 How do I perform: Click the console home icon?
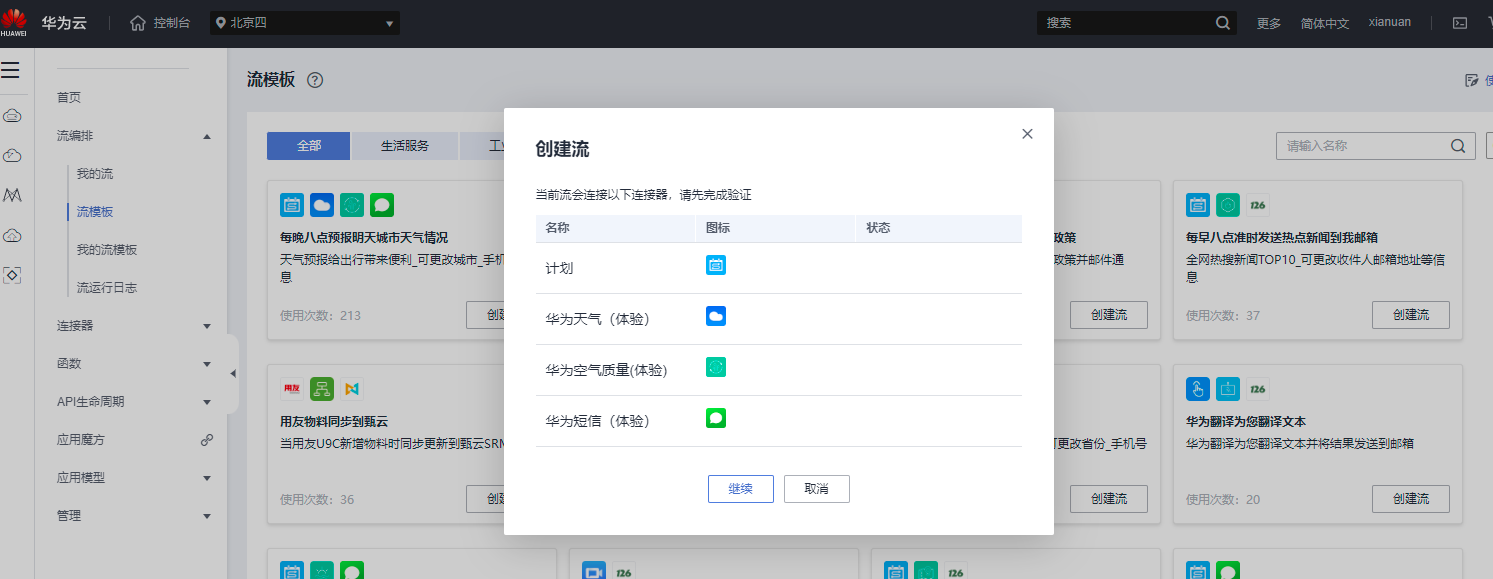point(138,23)
